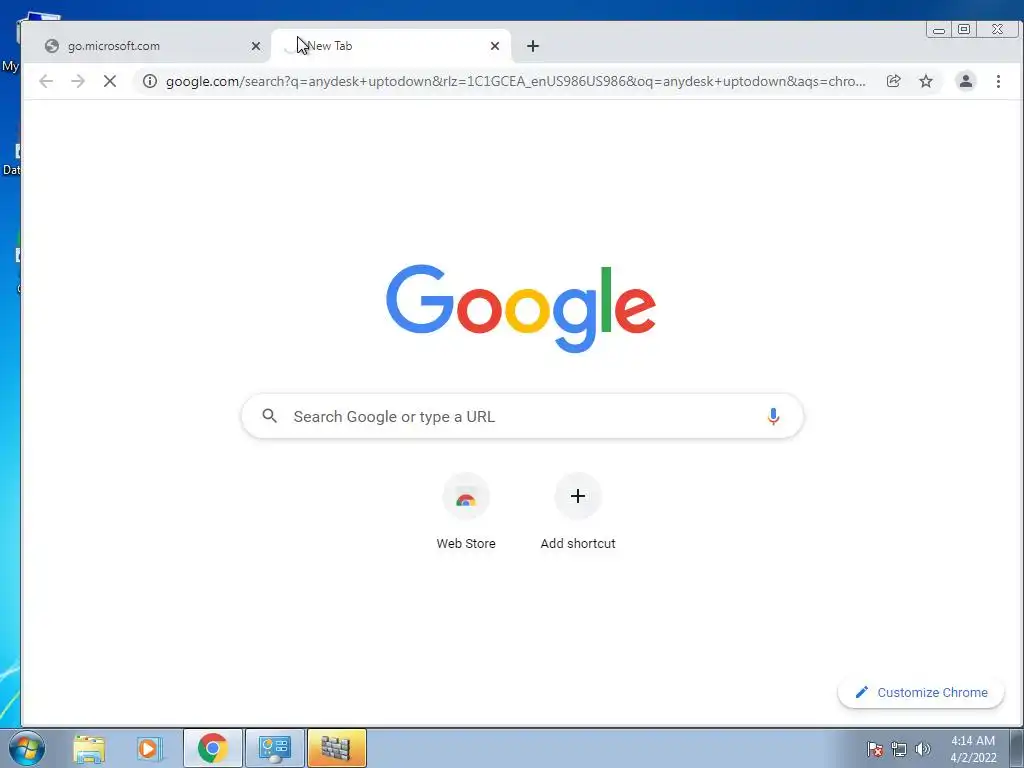Open Windows Explorer from taskbar
Image resolution: width=1024 pixels, height=768 pixels.
89,748
